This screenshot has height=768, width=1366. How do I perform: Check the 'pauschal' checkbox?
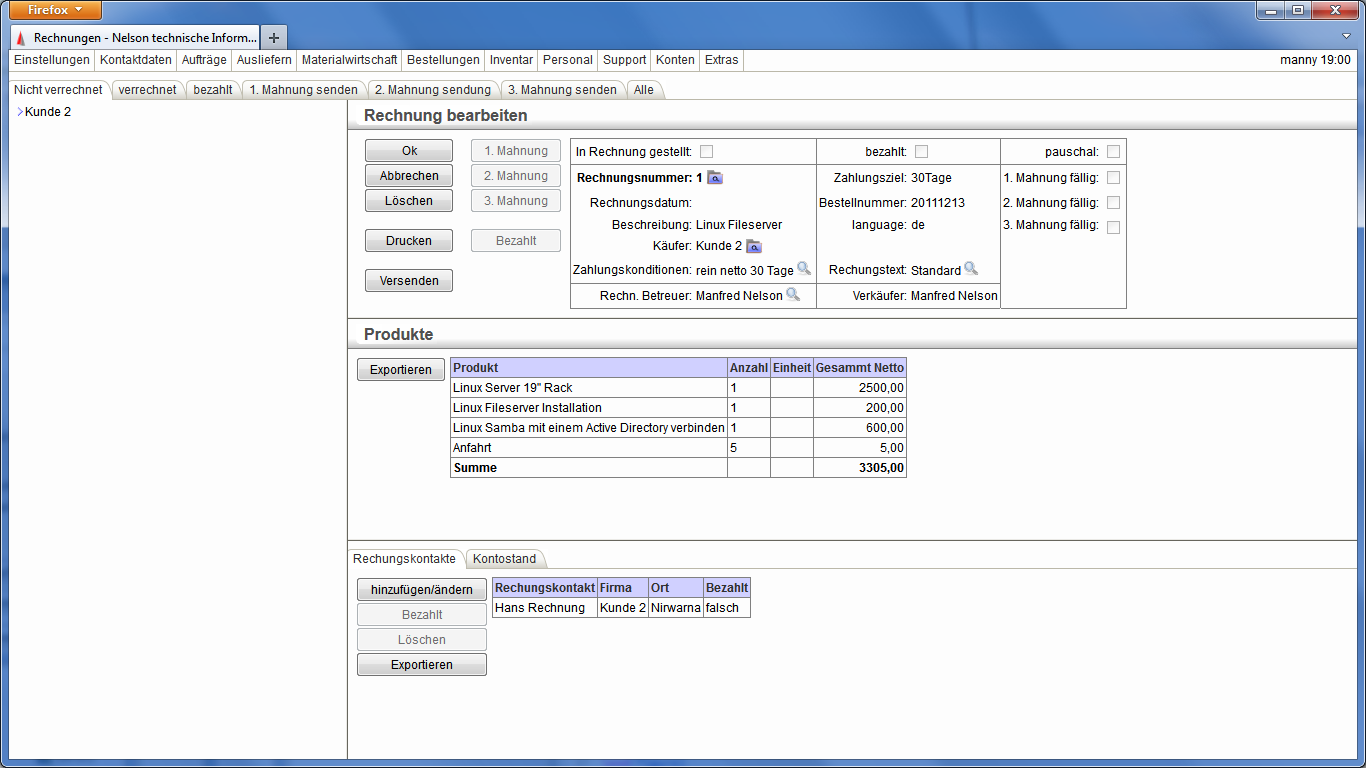point(1113,152)
